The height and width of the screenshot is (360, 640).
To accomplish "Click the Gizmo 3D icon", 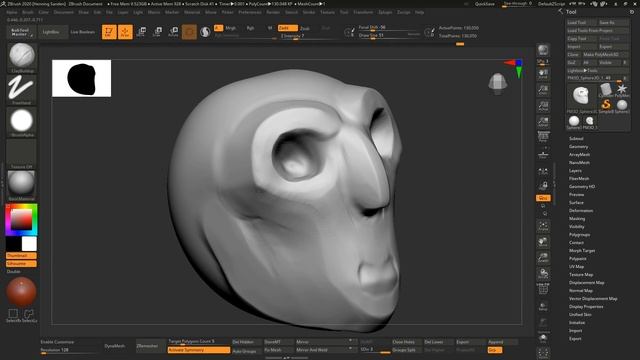I will click(x=189, y=32).
